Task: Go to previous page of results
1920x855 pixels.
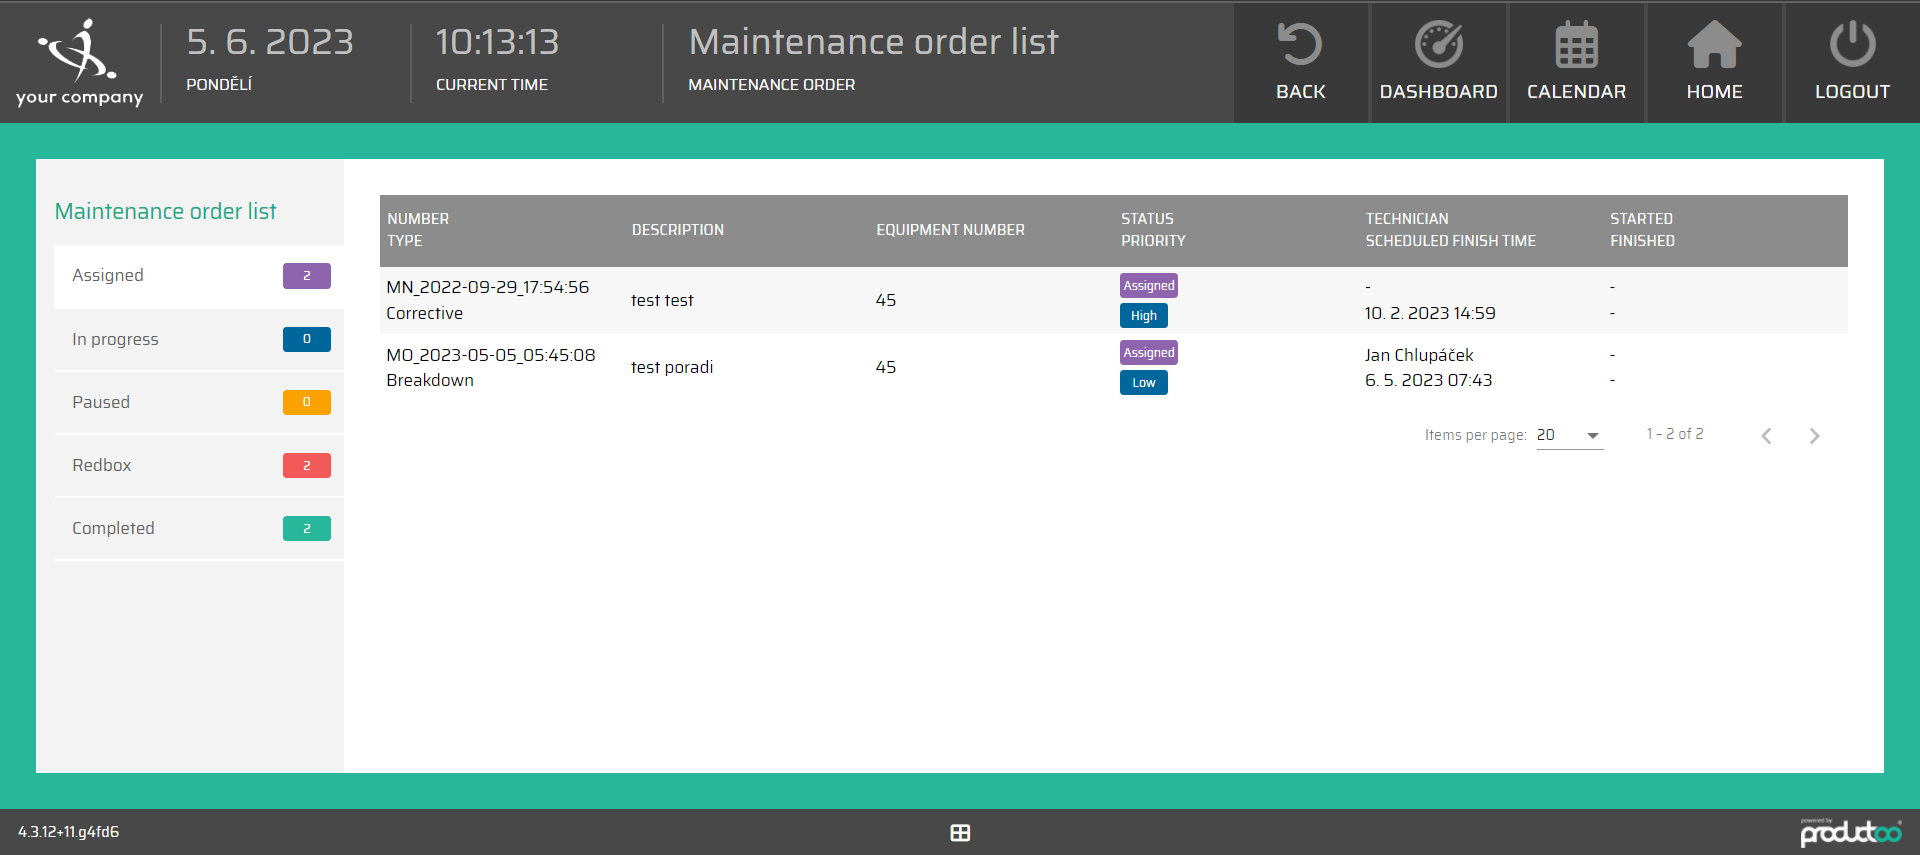Action: (x=1767, y=436)
